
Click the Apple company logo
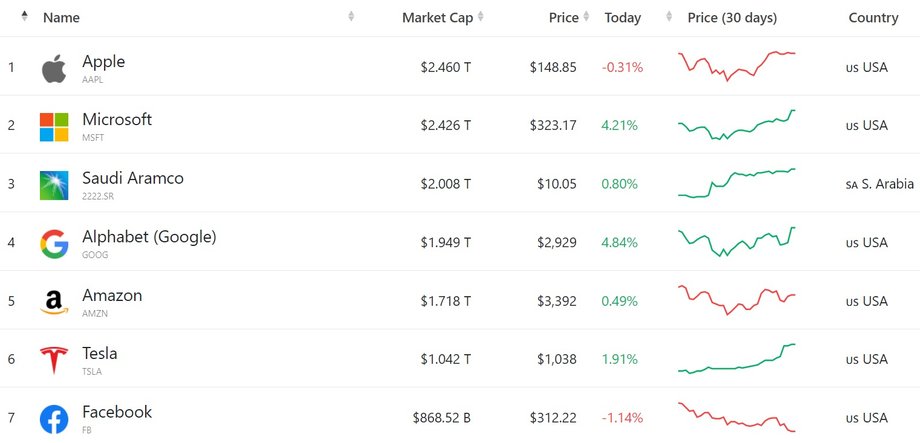click(x=53, y=69)
